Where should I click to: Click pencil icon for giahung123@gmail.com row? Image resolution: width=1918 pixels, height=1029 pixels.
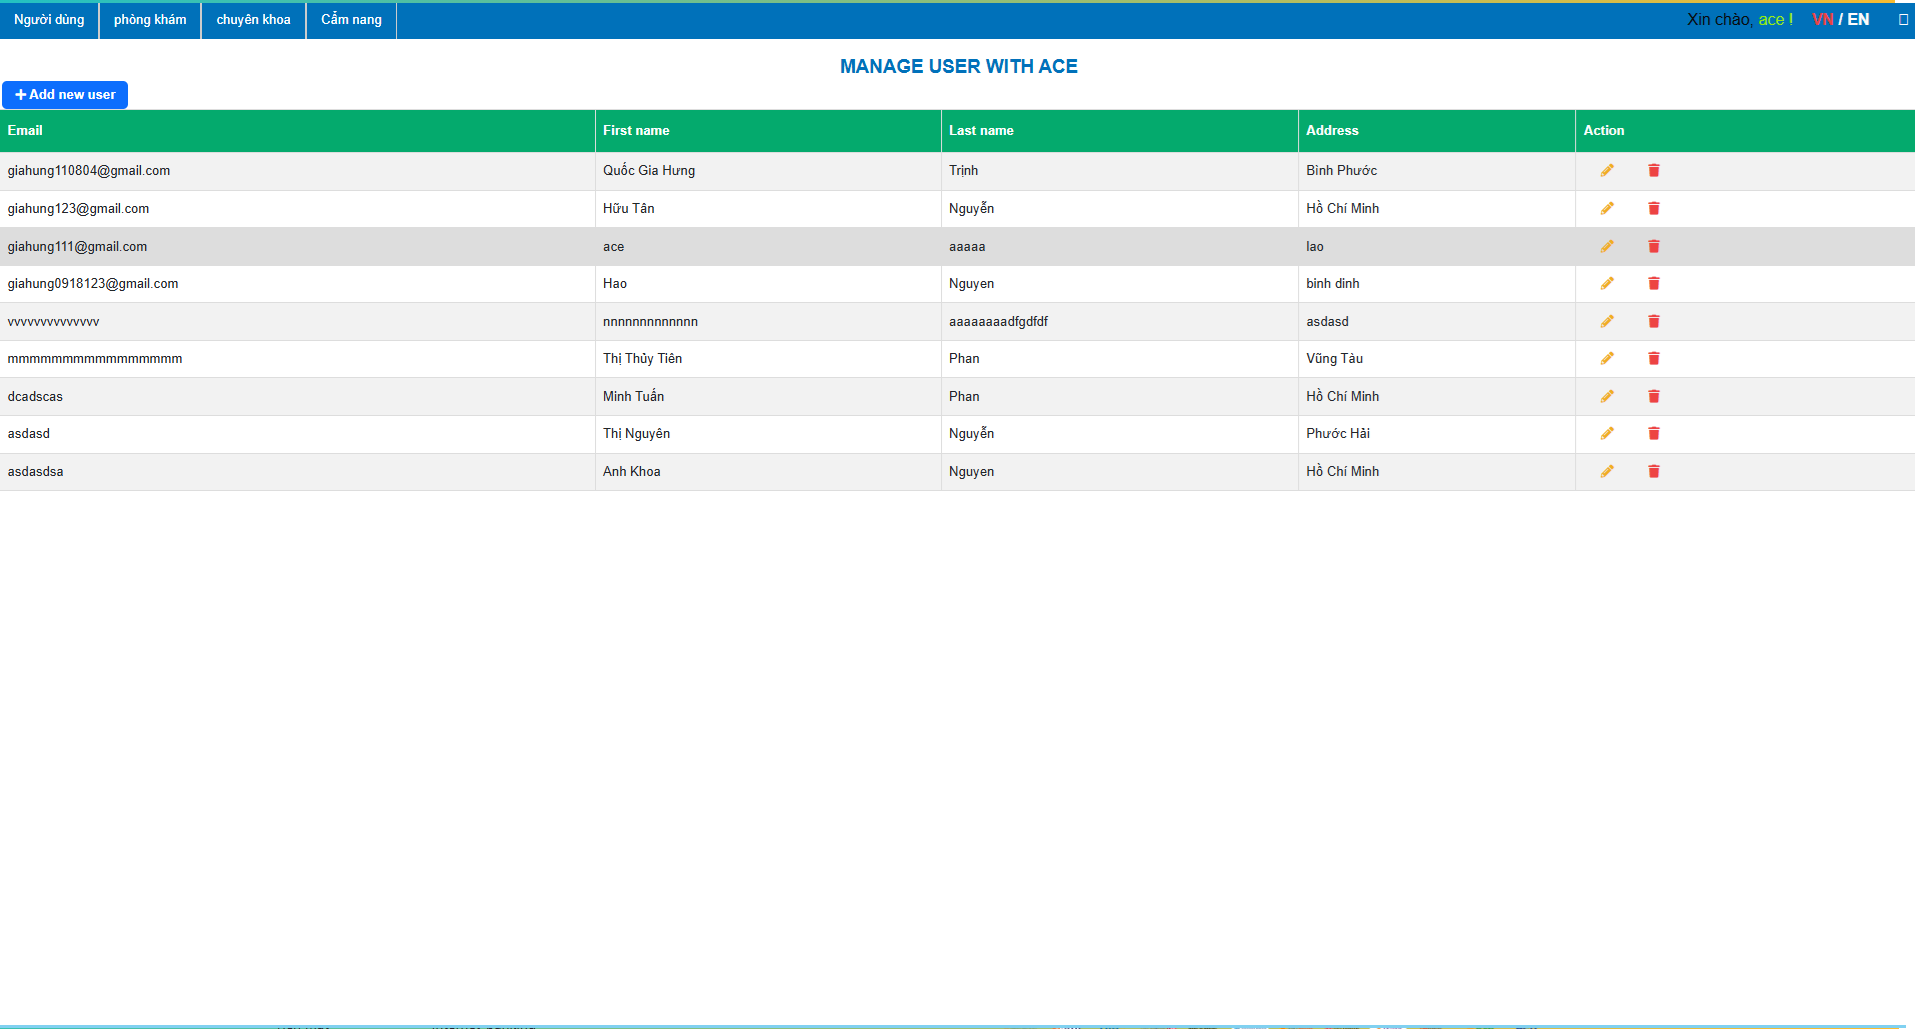coord(1606,209)
